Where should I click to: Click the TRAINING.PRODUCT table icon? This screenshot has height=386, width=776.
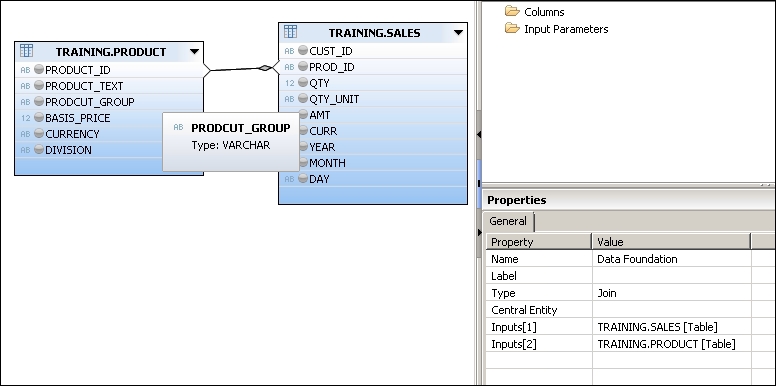coord(26,50)
